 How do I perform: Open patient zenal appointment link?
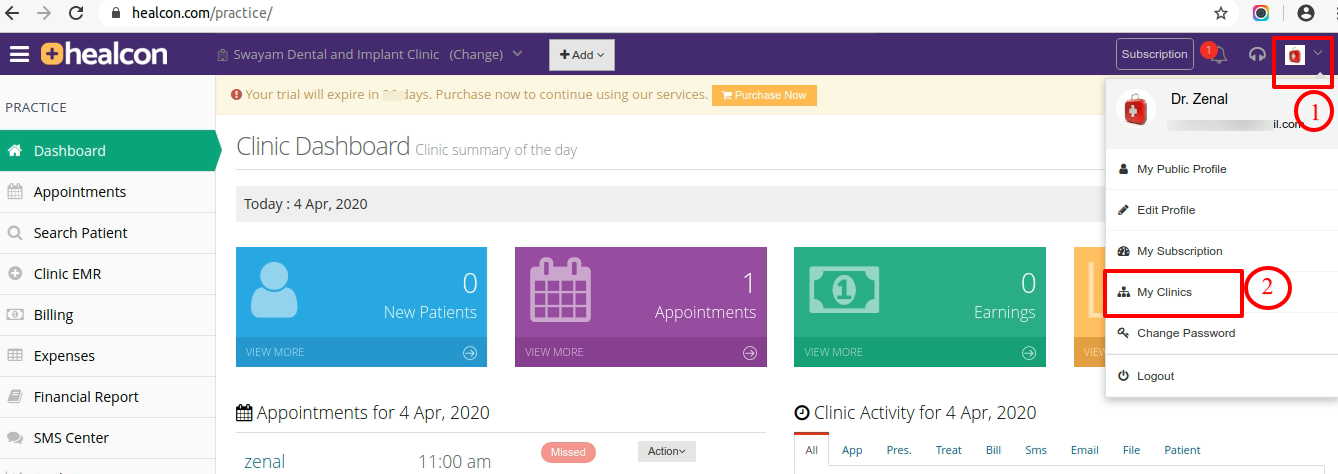click(x=265, y=462)
